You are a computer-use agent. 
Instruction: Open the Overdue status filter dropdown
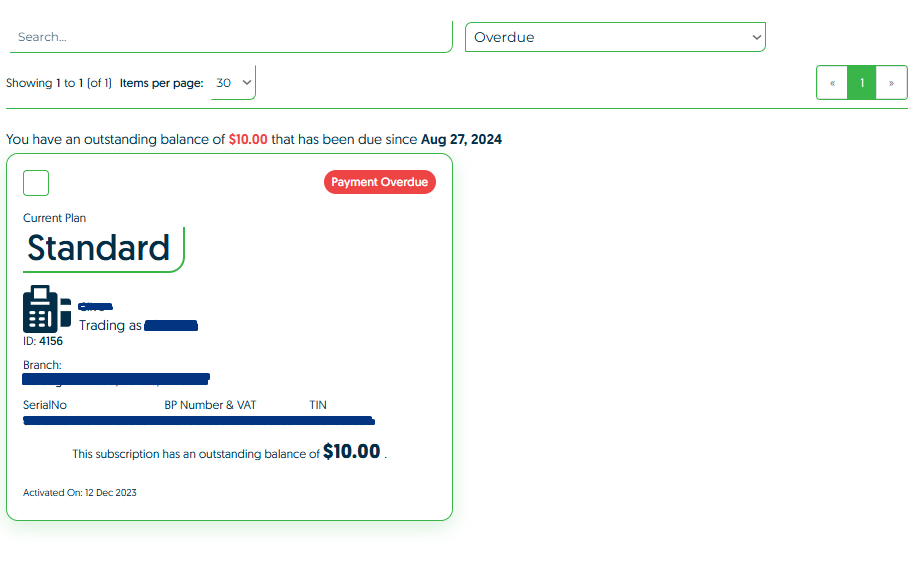(615, 37)
